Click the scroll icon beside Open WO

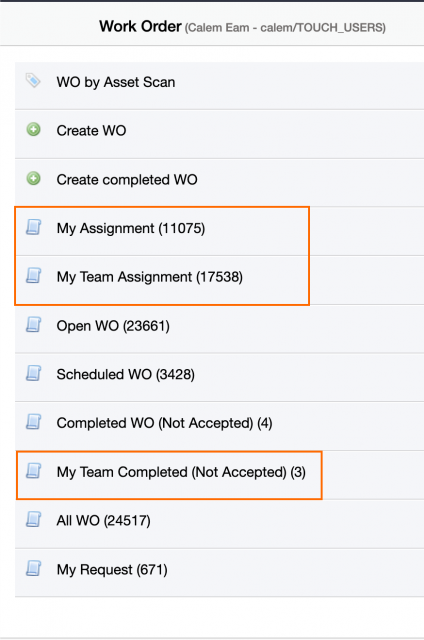pyautogui.click(x=33, y=324)
